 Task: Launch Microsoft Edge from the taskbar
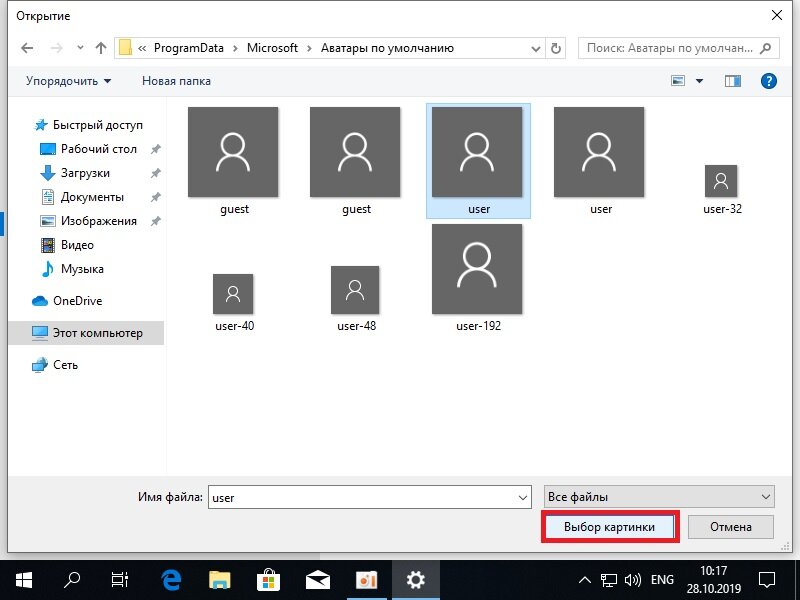169,579
